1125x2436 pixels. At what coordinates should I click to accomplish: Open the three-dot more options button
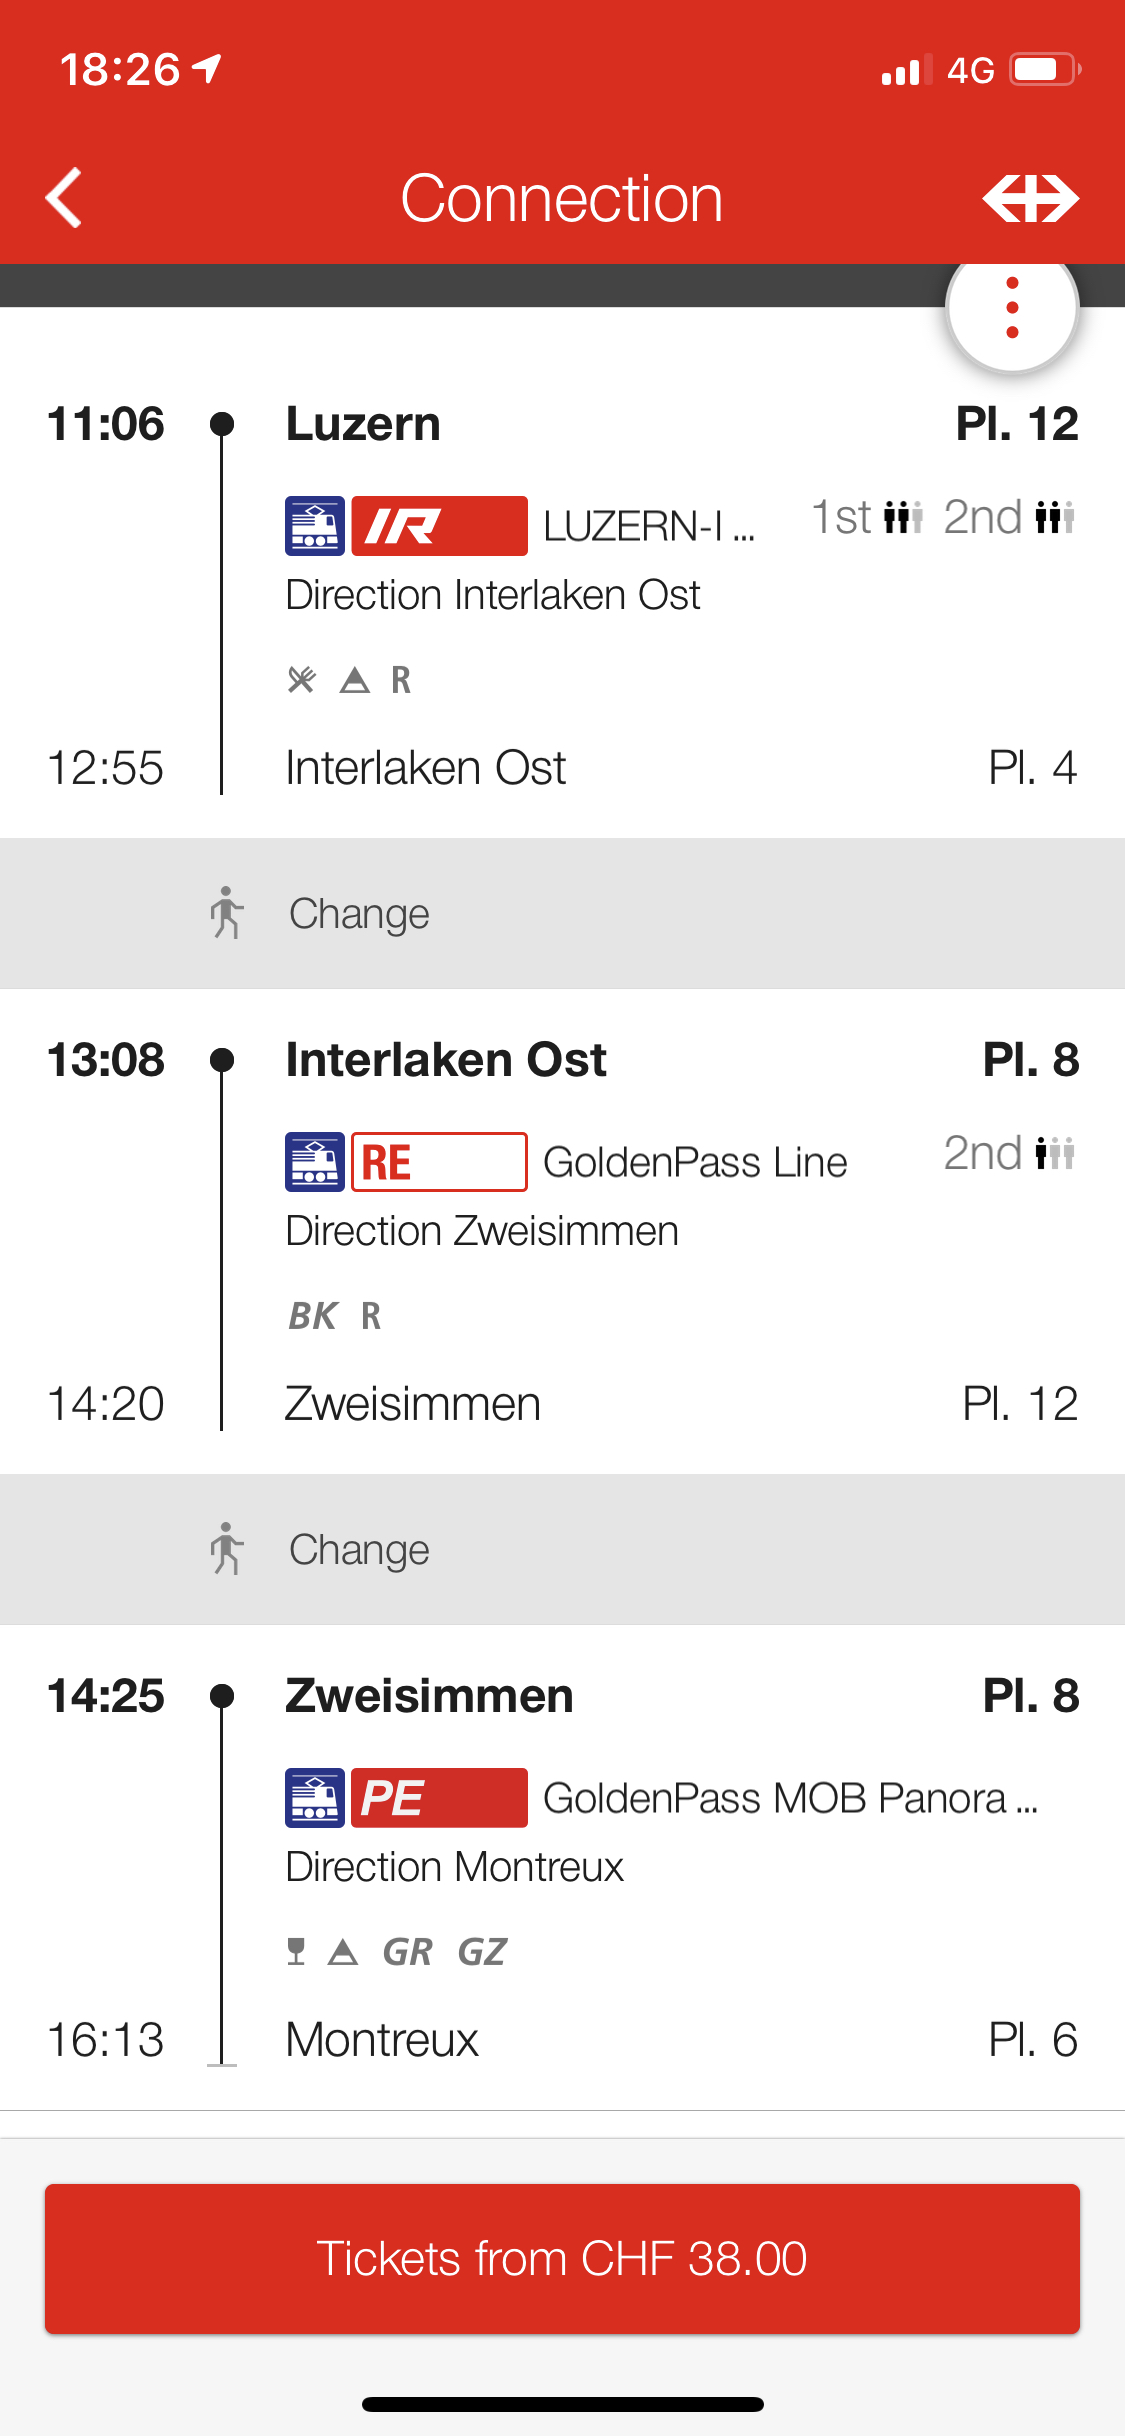tap(1012, 308)
